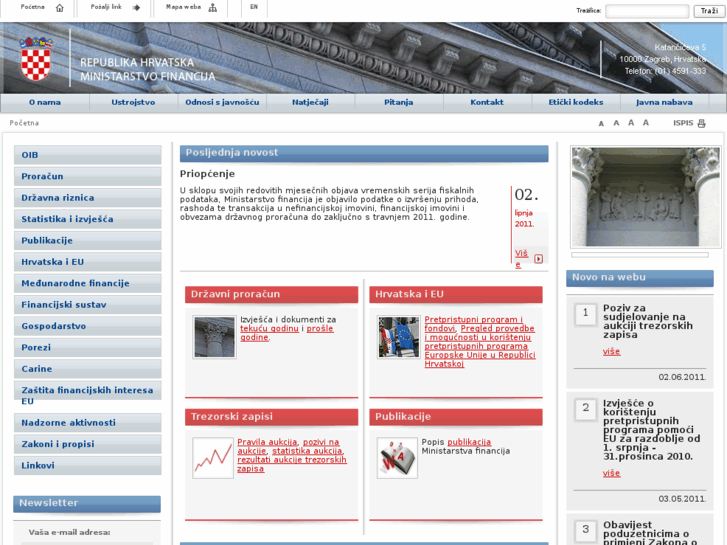727x545 pixels.
Task: Open the Kontakt menu
Action: point(487,103)
